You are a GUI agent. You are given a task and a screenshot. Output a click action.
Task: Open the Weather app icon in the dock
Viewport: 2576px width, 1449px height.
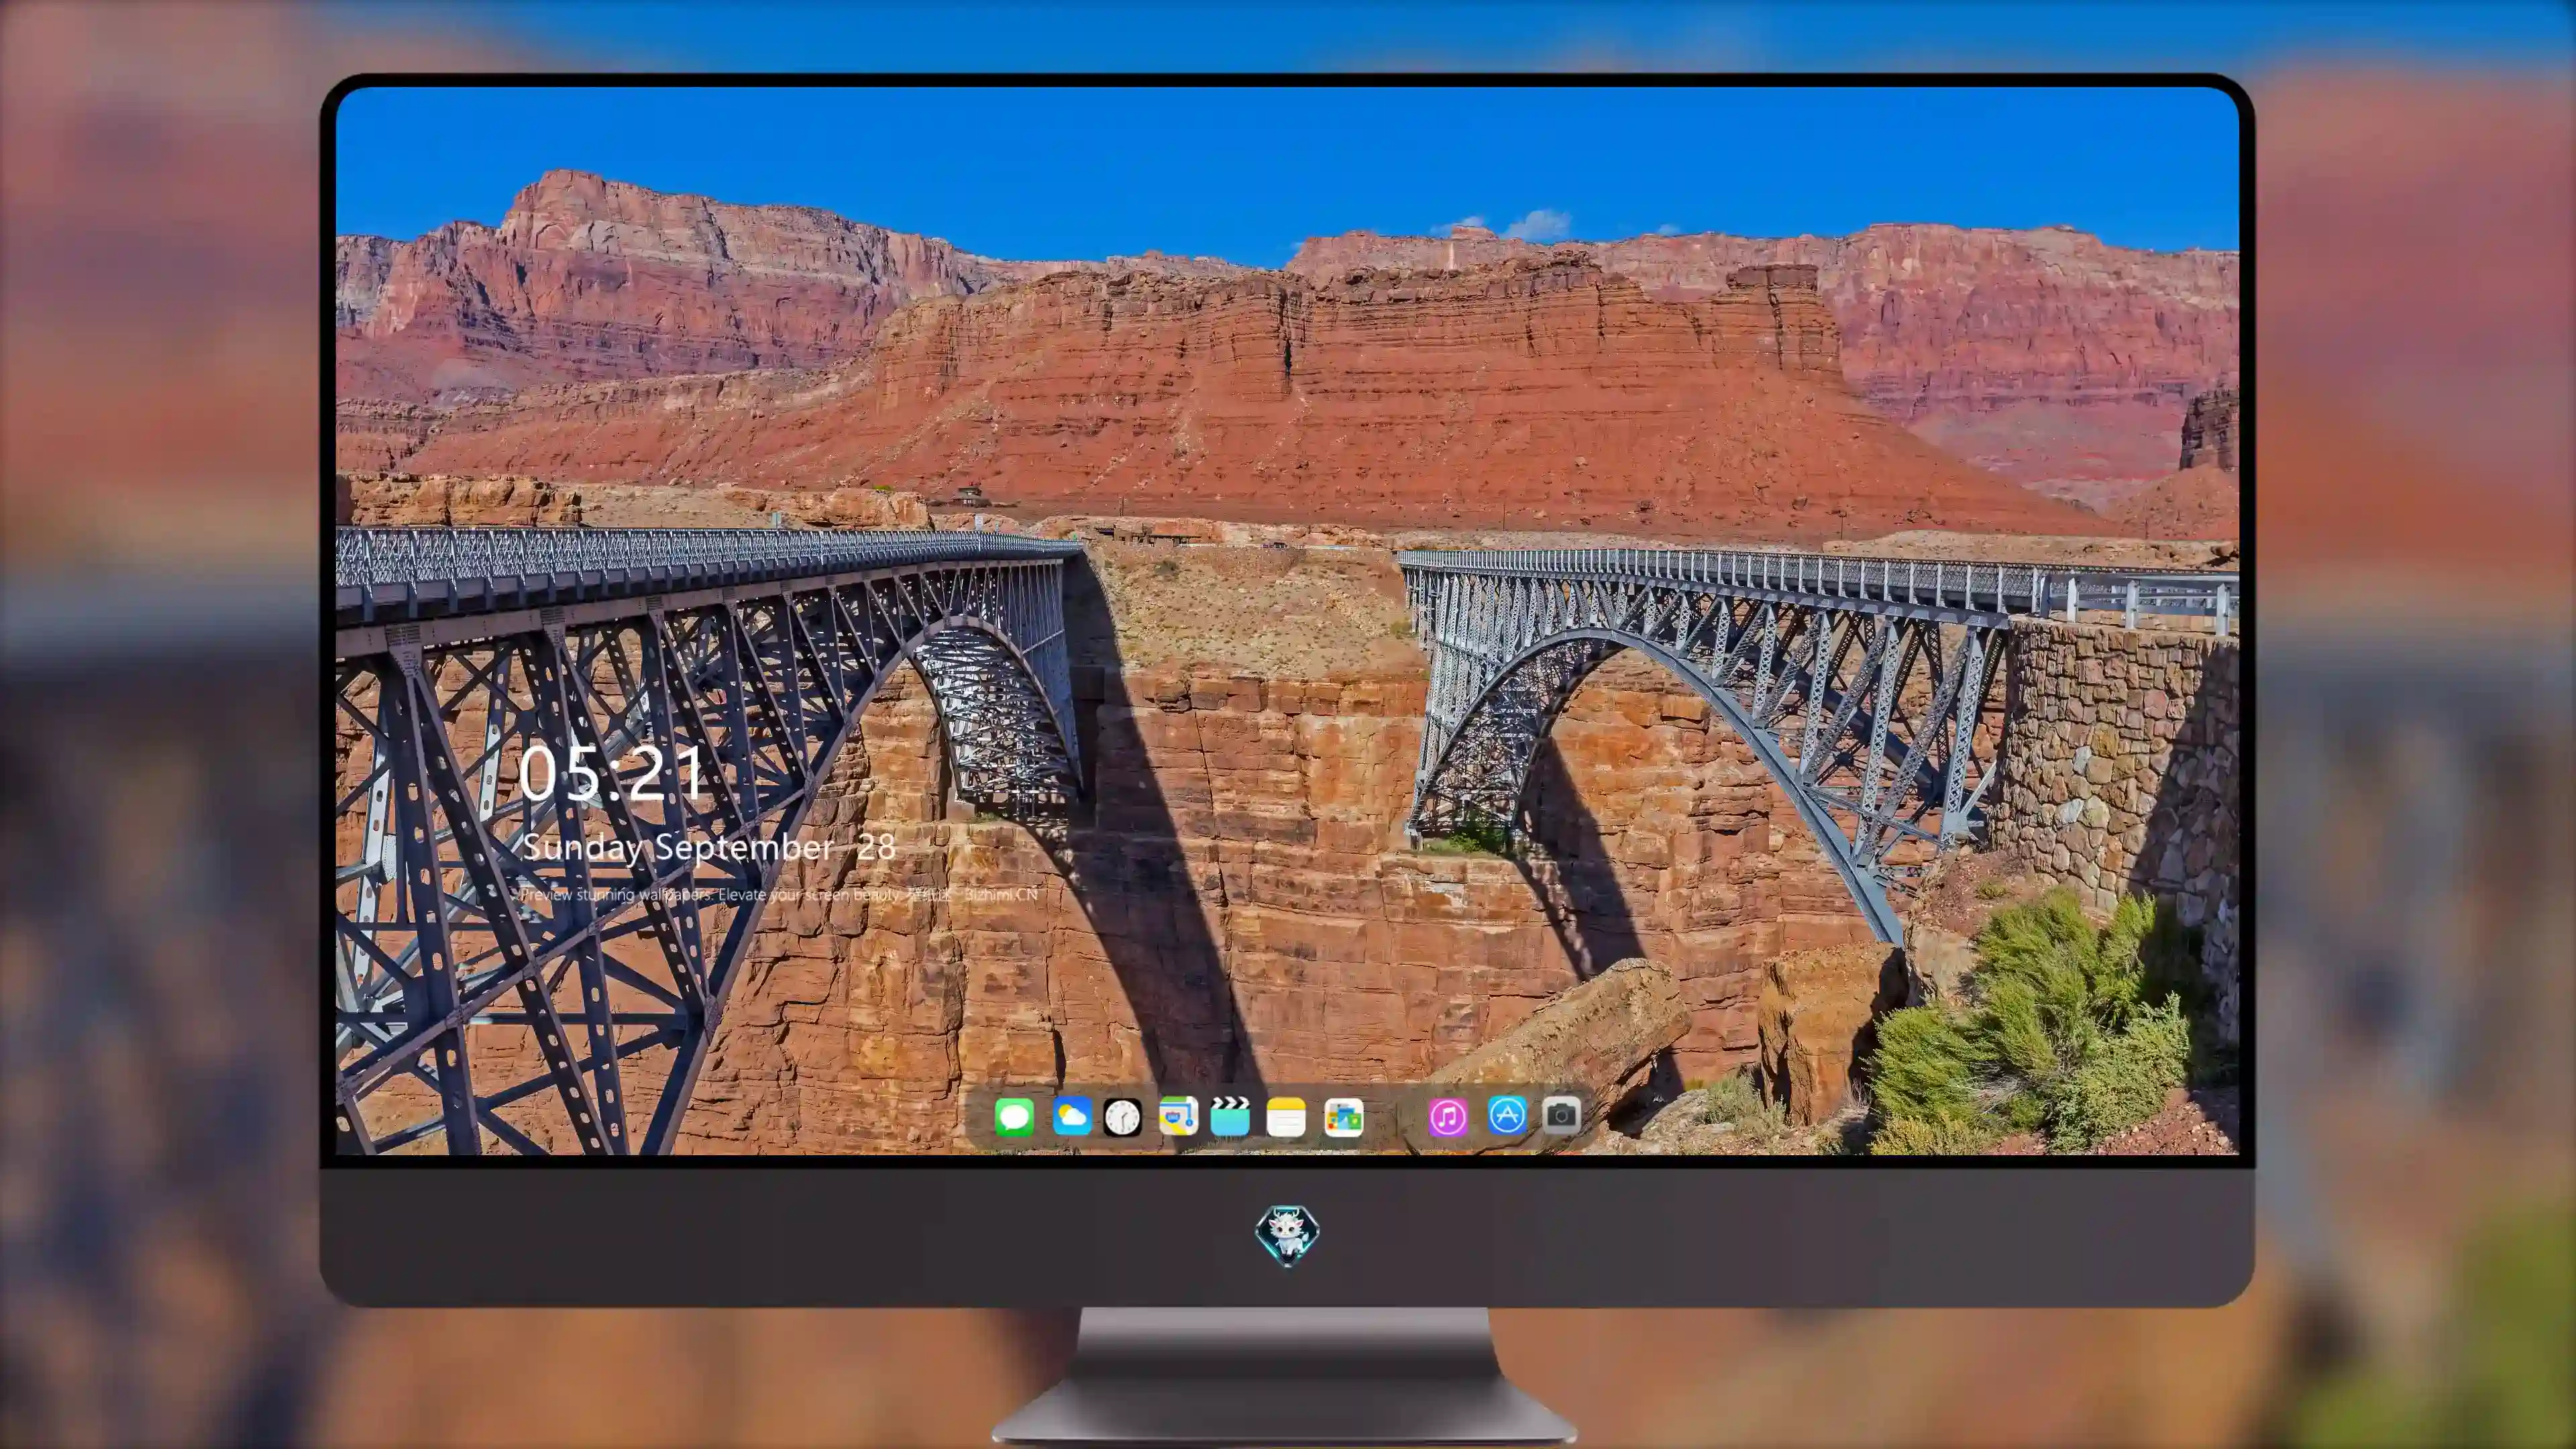(1072, 1116)
